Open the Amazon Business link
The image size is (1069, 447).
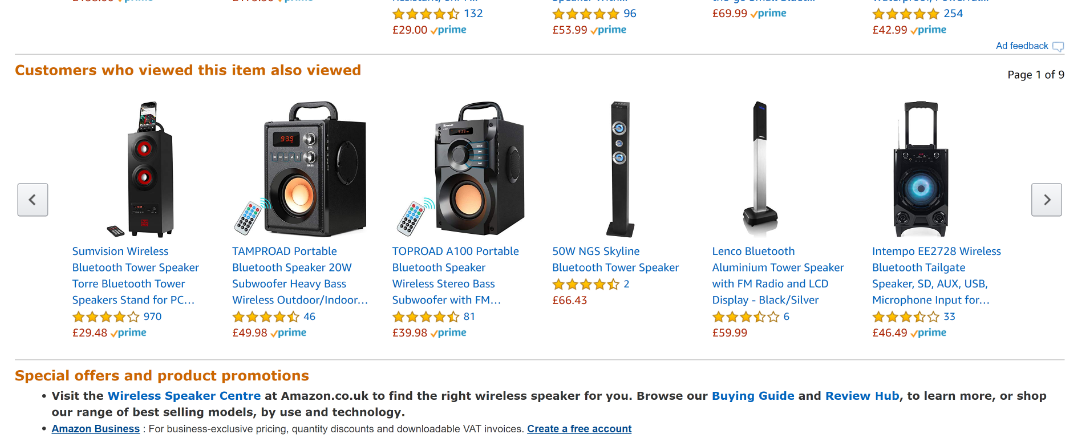[95, 429]
